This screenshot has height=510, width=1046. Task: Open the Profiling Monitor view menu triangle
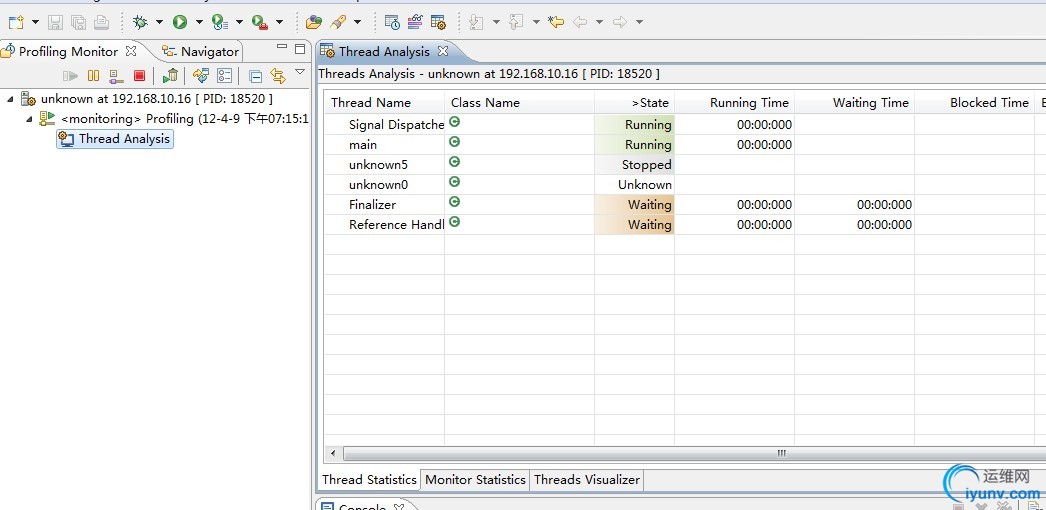click(x=300, y=72)
